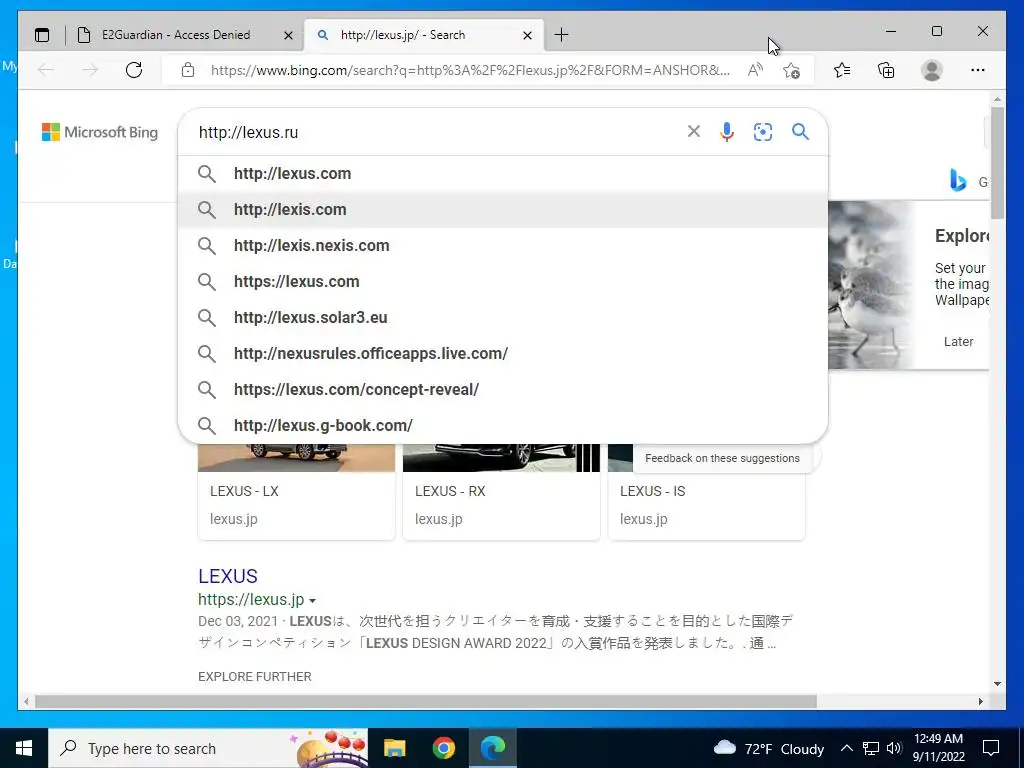Click the taskbar Type here to search box
Screen dimensions: 1024x768
(208, 748)
